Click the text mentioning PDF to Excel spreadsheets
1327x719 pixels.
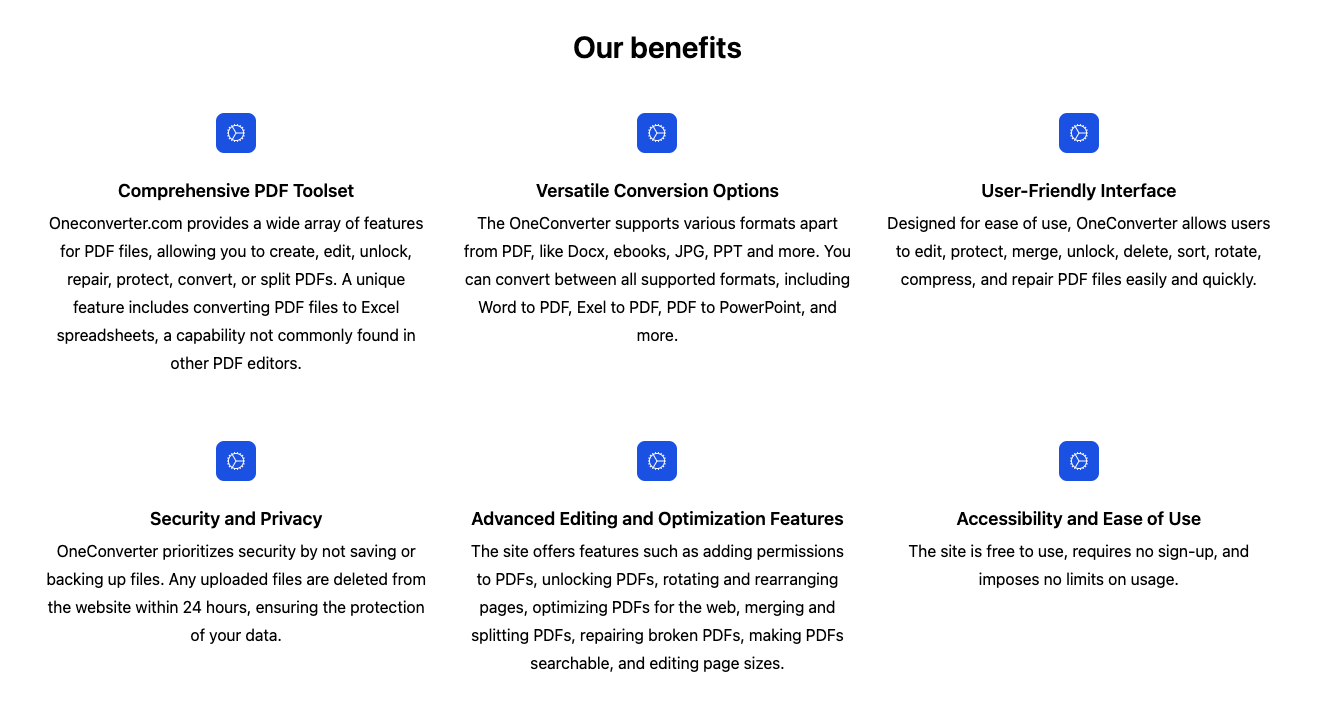[236, 321]
